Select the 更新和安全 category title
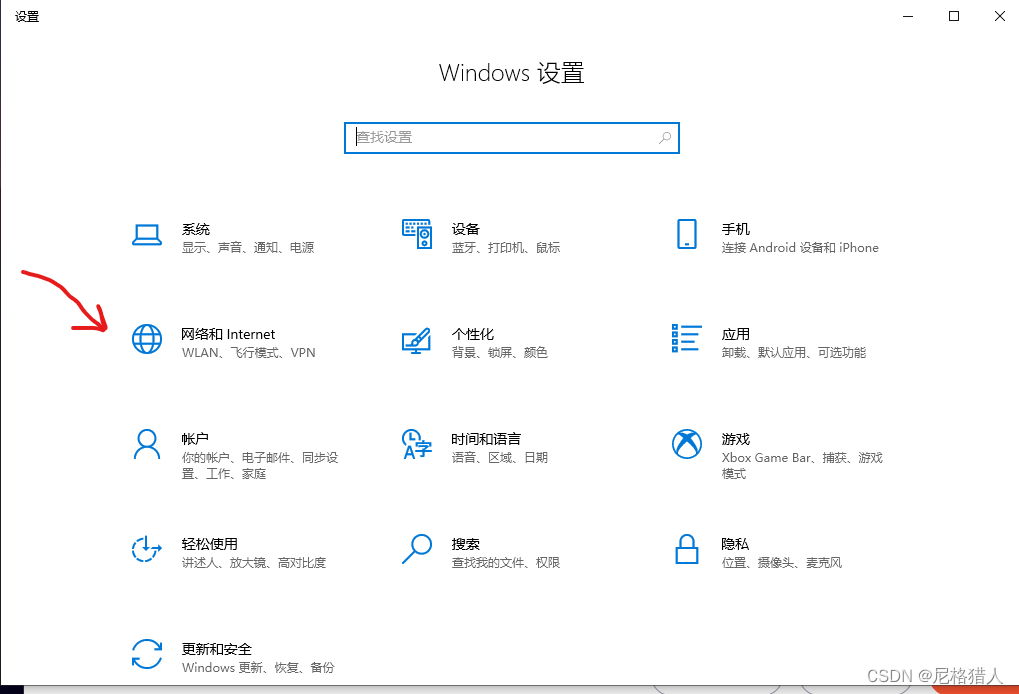 216,649
